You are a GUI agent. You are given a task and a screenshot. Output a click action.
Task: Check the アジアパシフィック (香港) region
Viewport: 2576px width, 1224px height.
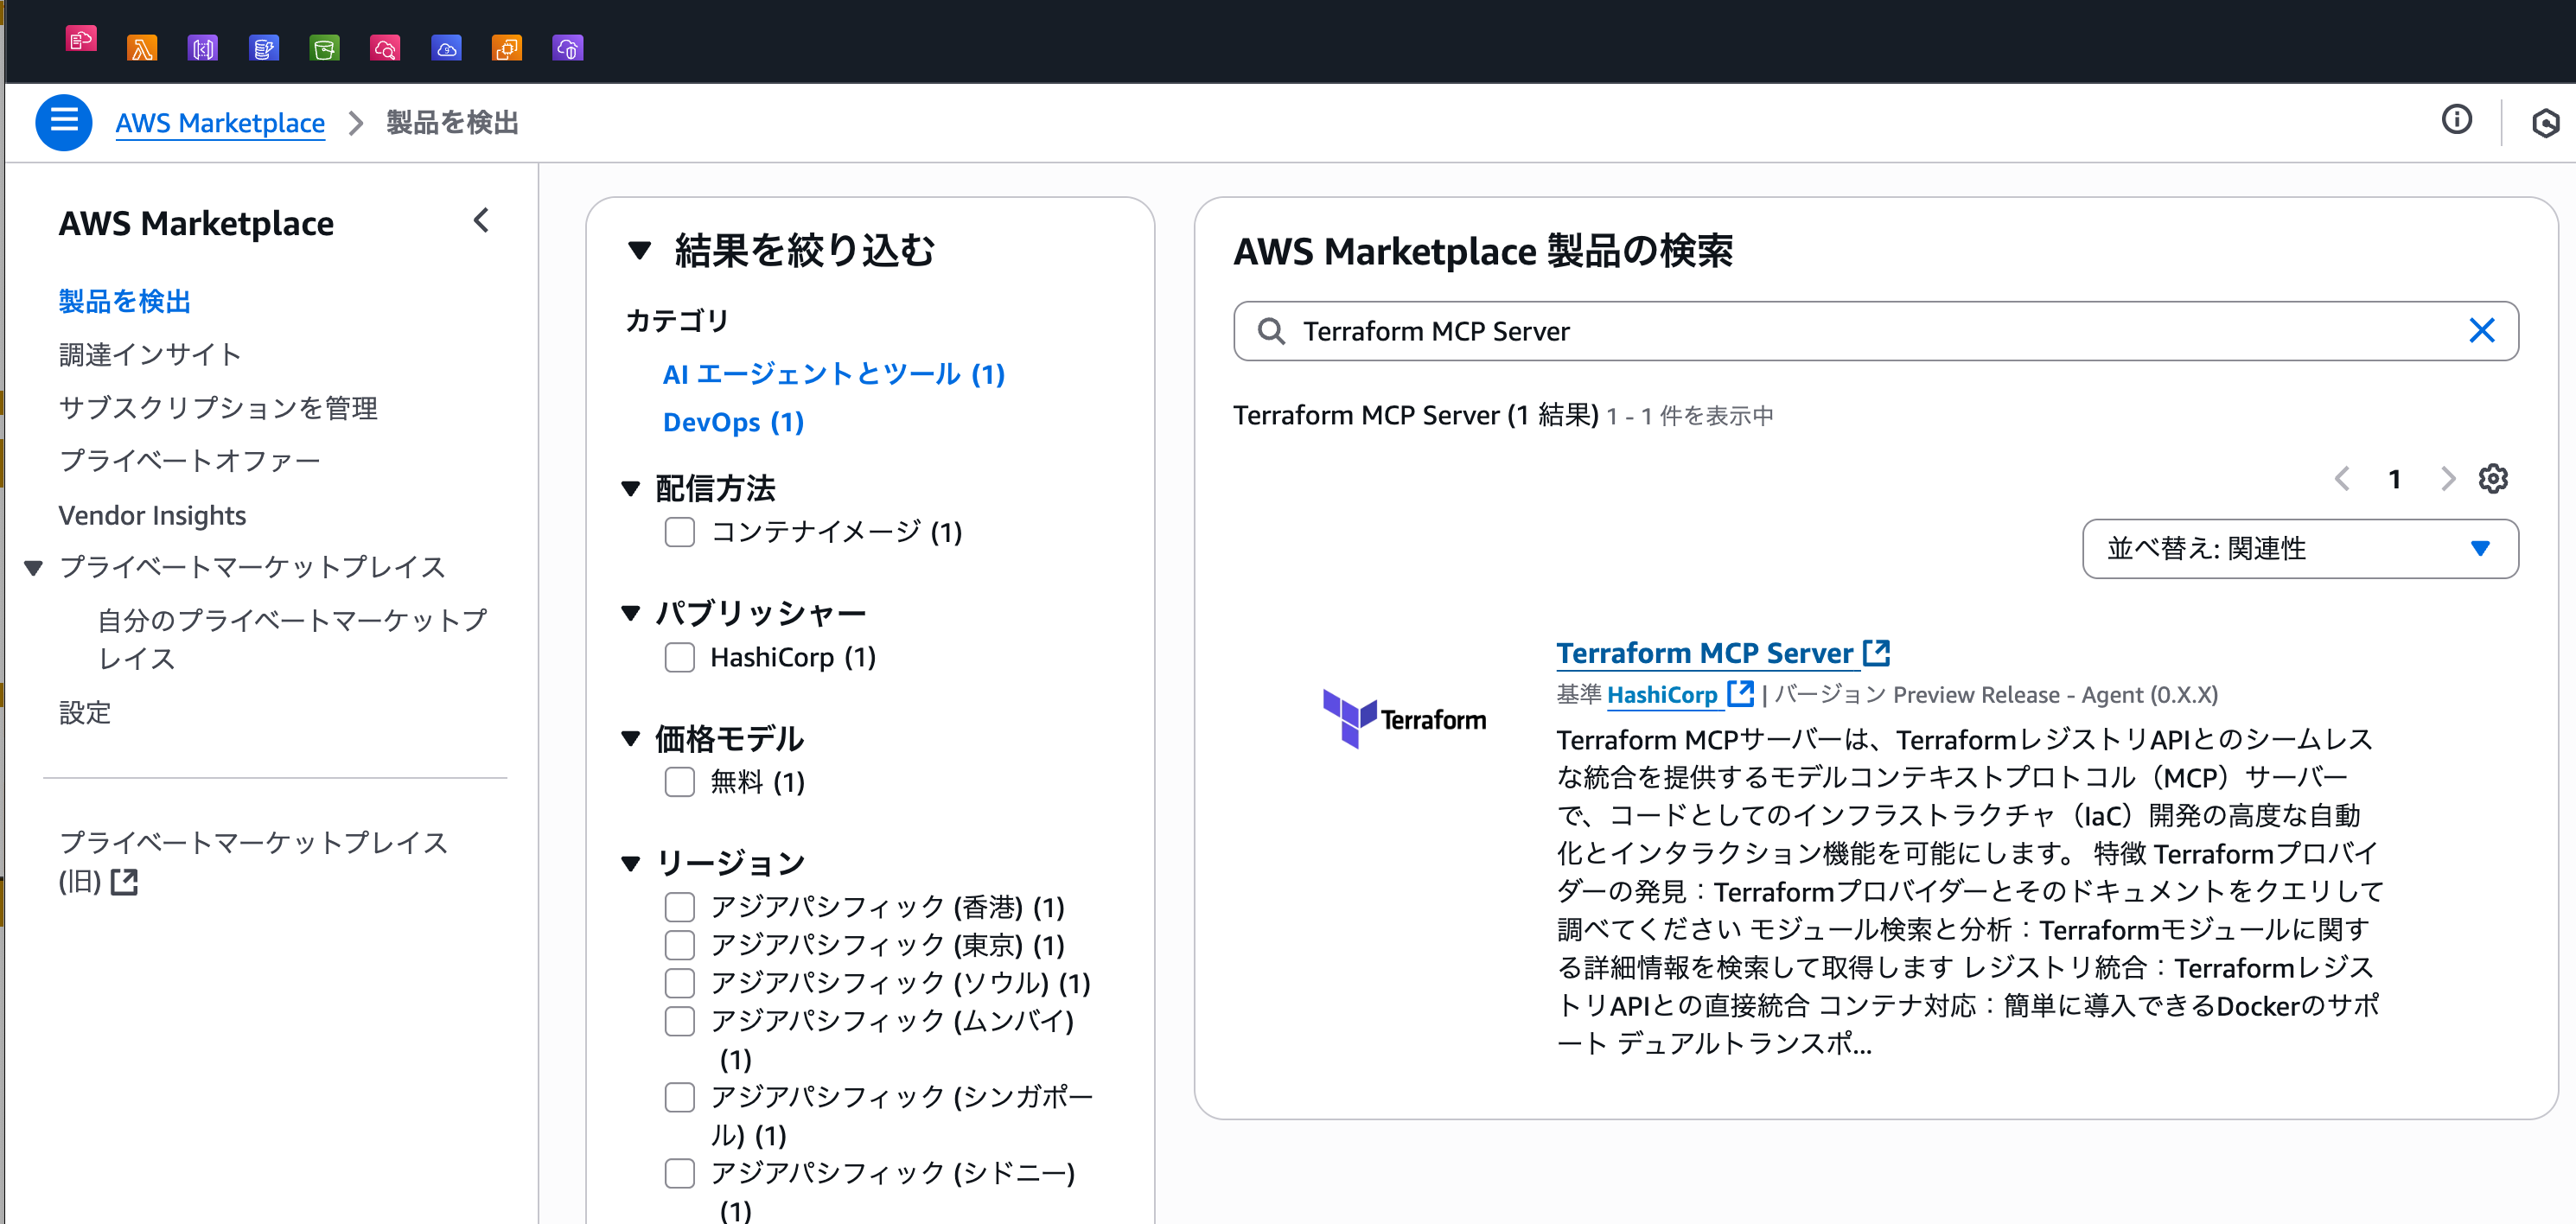pos(680,907)
